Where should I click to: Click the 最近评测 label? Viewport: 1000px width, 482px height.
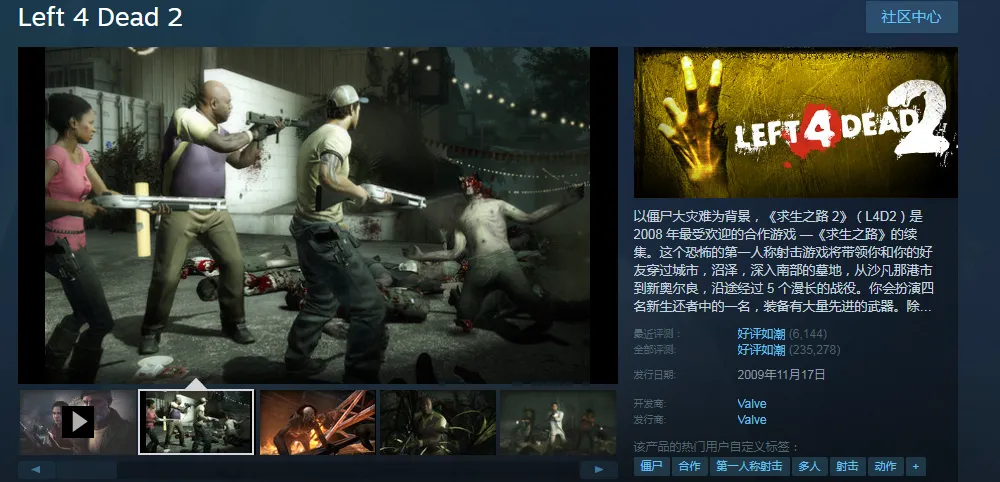click(657, 334)
